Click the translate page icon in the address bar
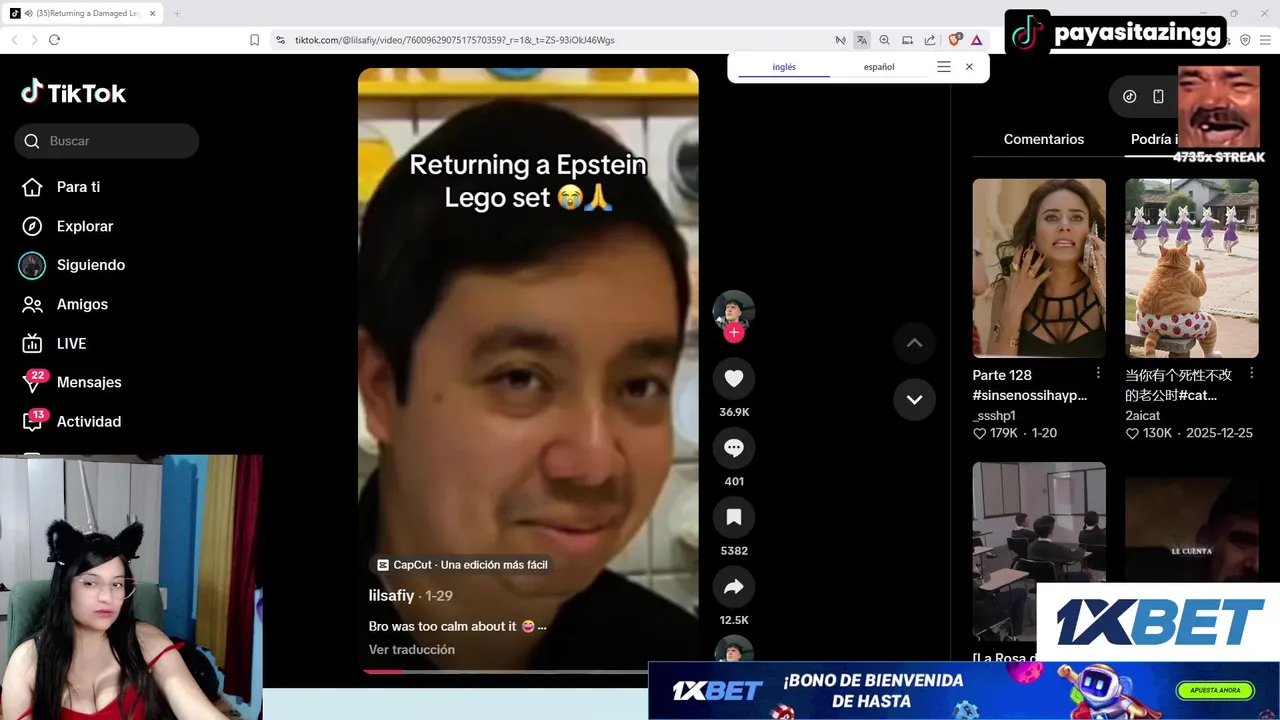Screen dimensions: 1280x720 tap(862, 40)
